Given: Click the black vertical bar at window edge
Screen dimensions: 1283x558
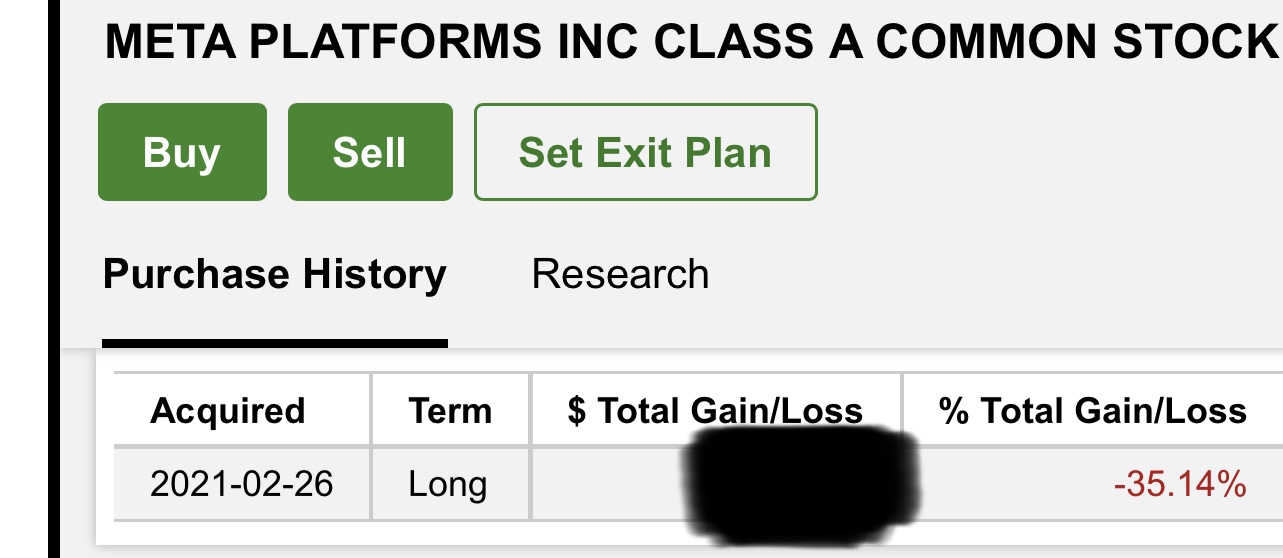Looking at the screenshot, I should [53, 279].
